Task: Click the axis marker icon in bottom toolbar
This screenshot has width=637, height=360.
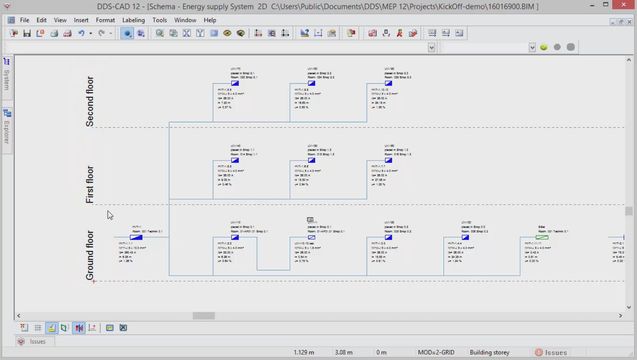Action: (92, 327)
